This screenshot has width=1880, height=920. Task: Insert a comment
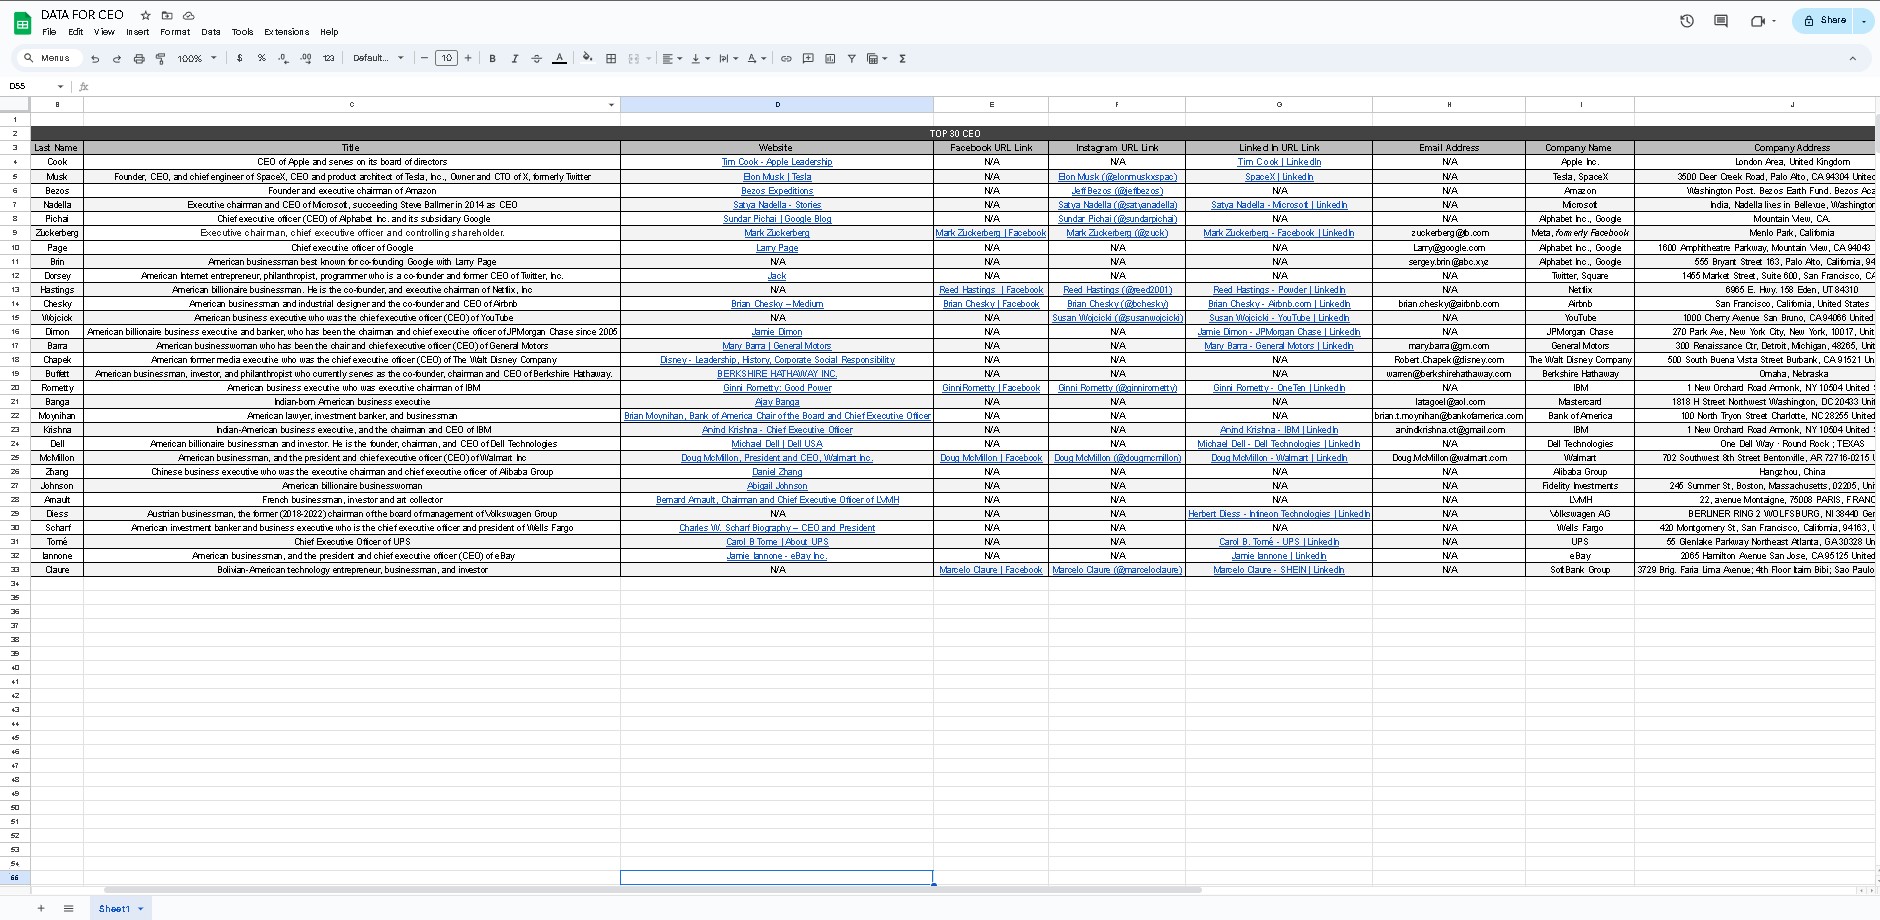808,59
